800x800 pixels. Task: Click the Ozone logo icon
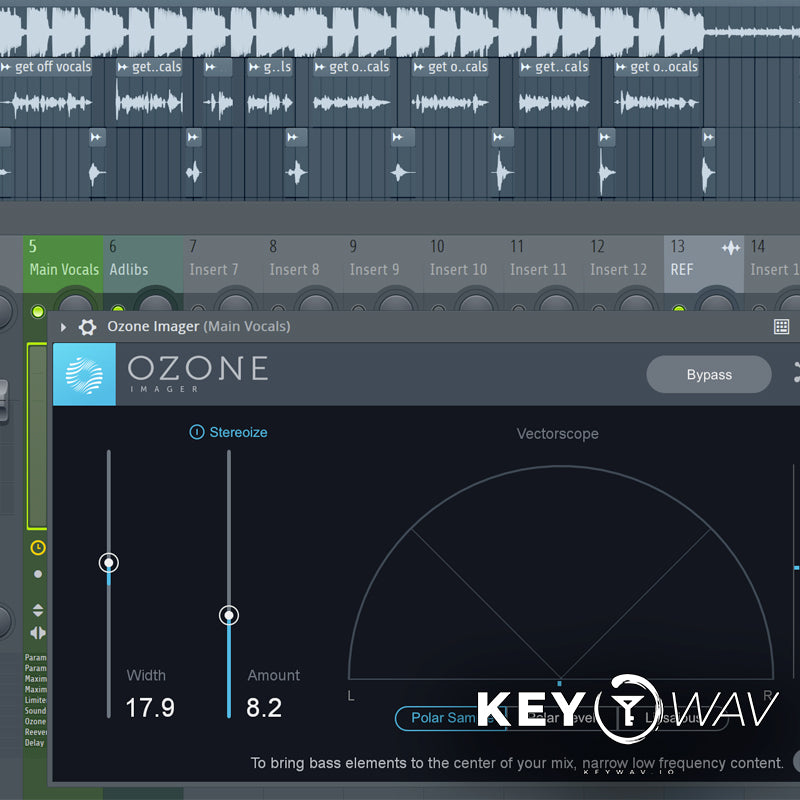pos(84,374)
